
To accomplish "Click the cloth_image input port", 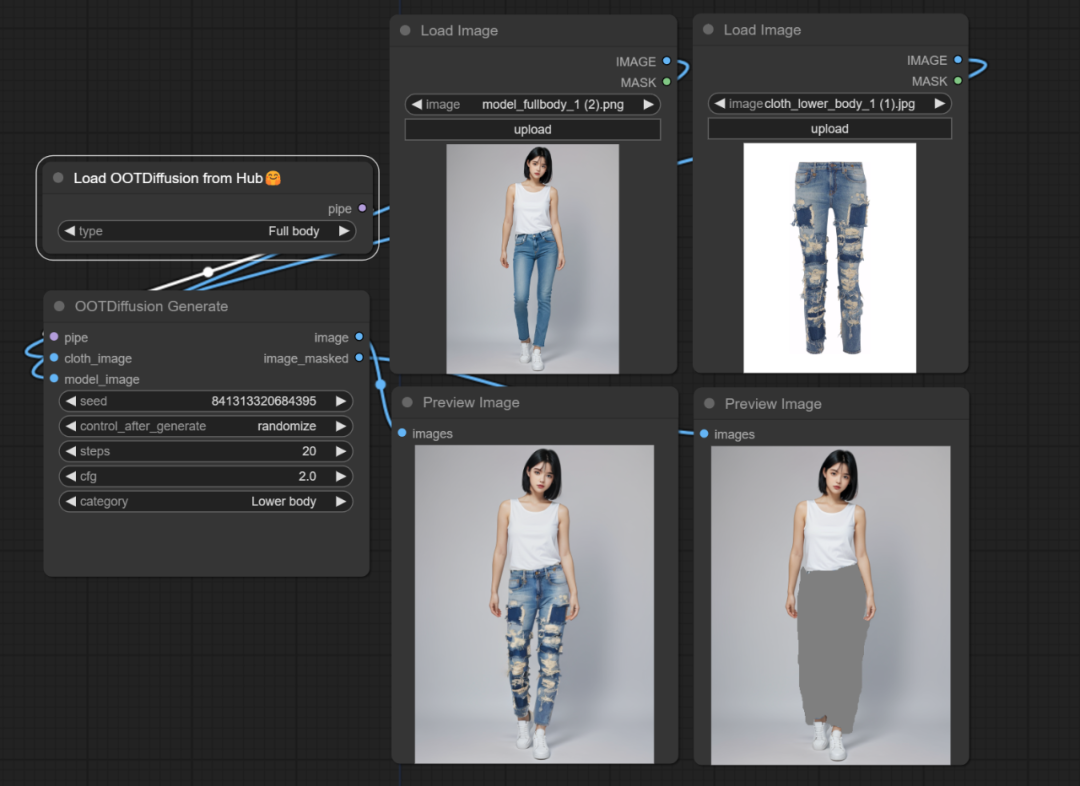I will [x=54, y=358].
